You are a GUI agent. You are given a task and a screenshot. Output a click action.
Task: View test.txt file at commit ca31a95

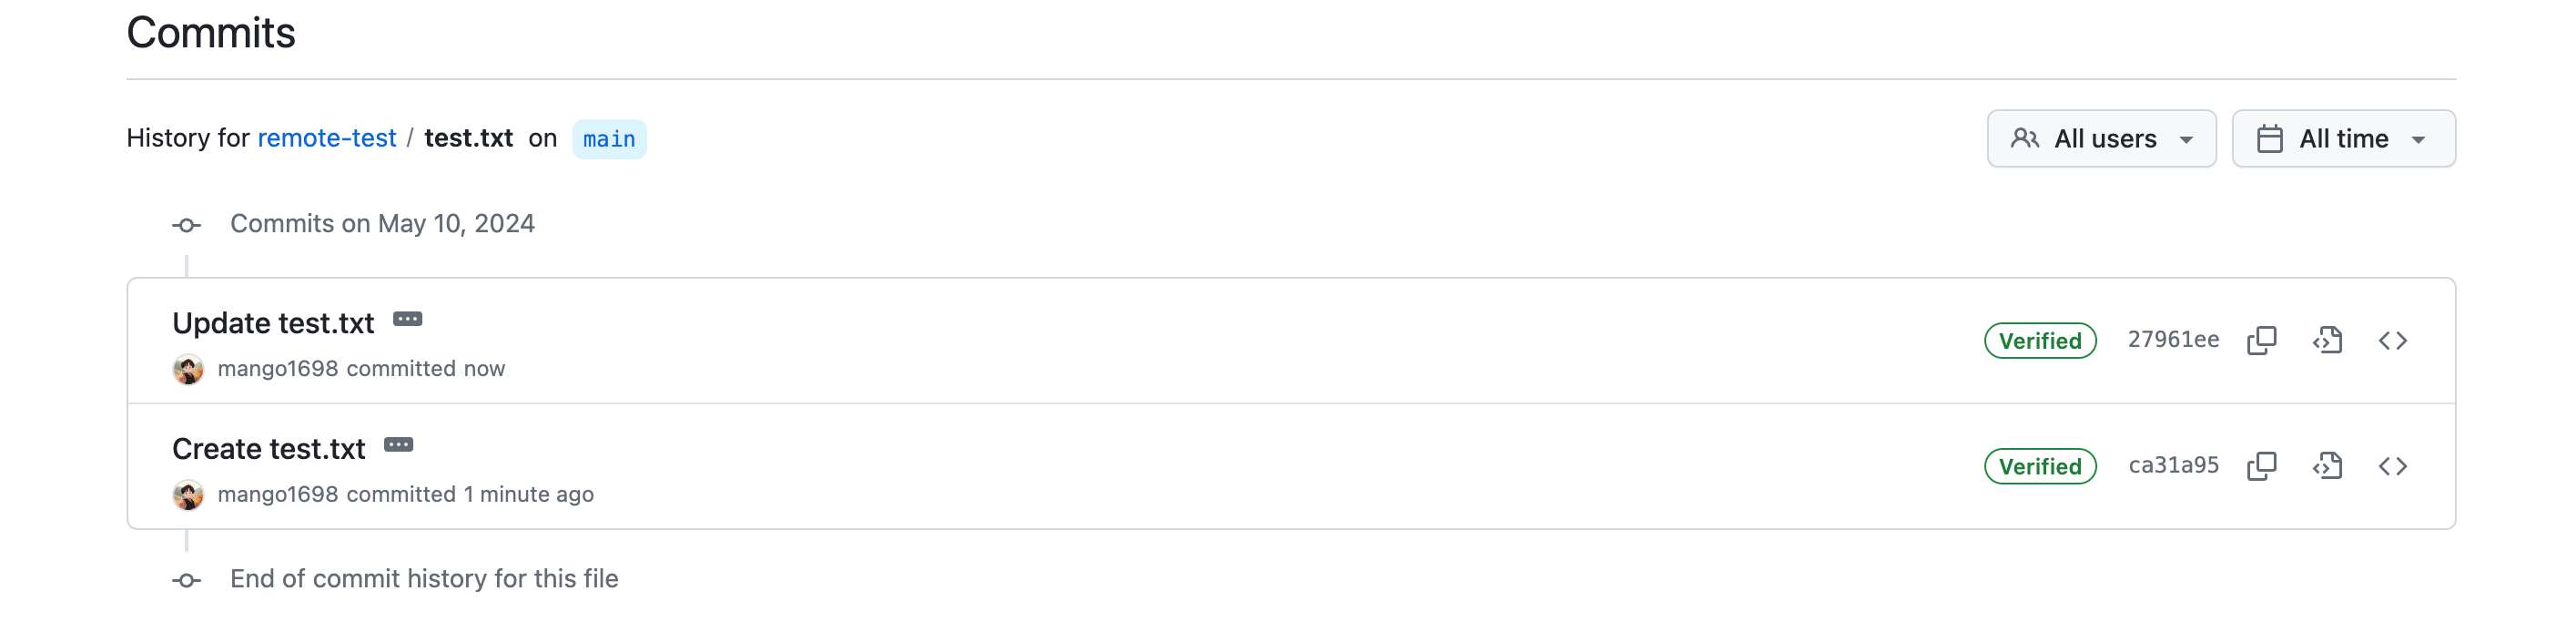click(2327, 466)
